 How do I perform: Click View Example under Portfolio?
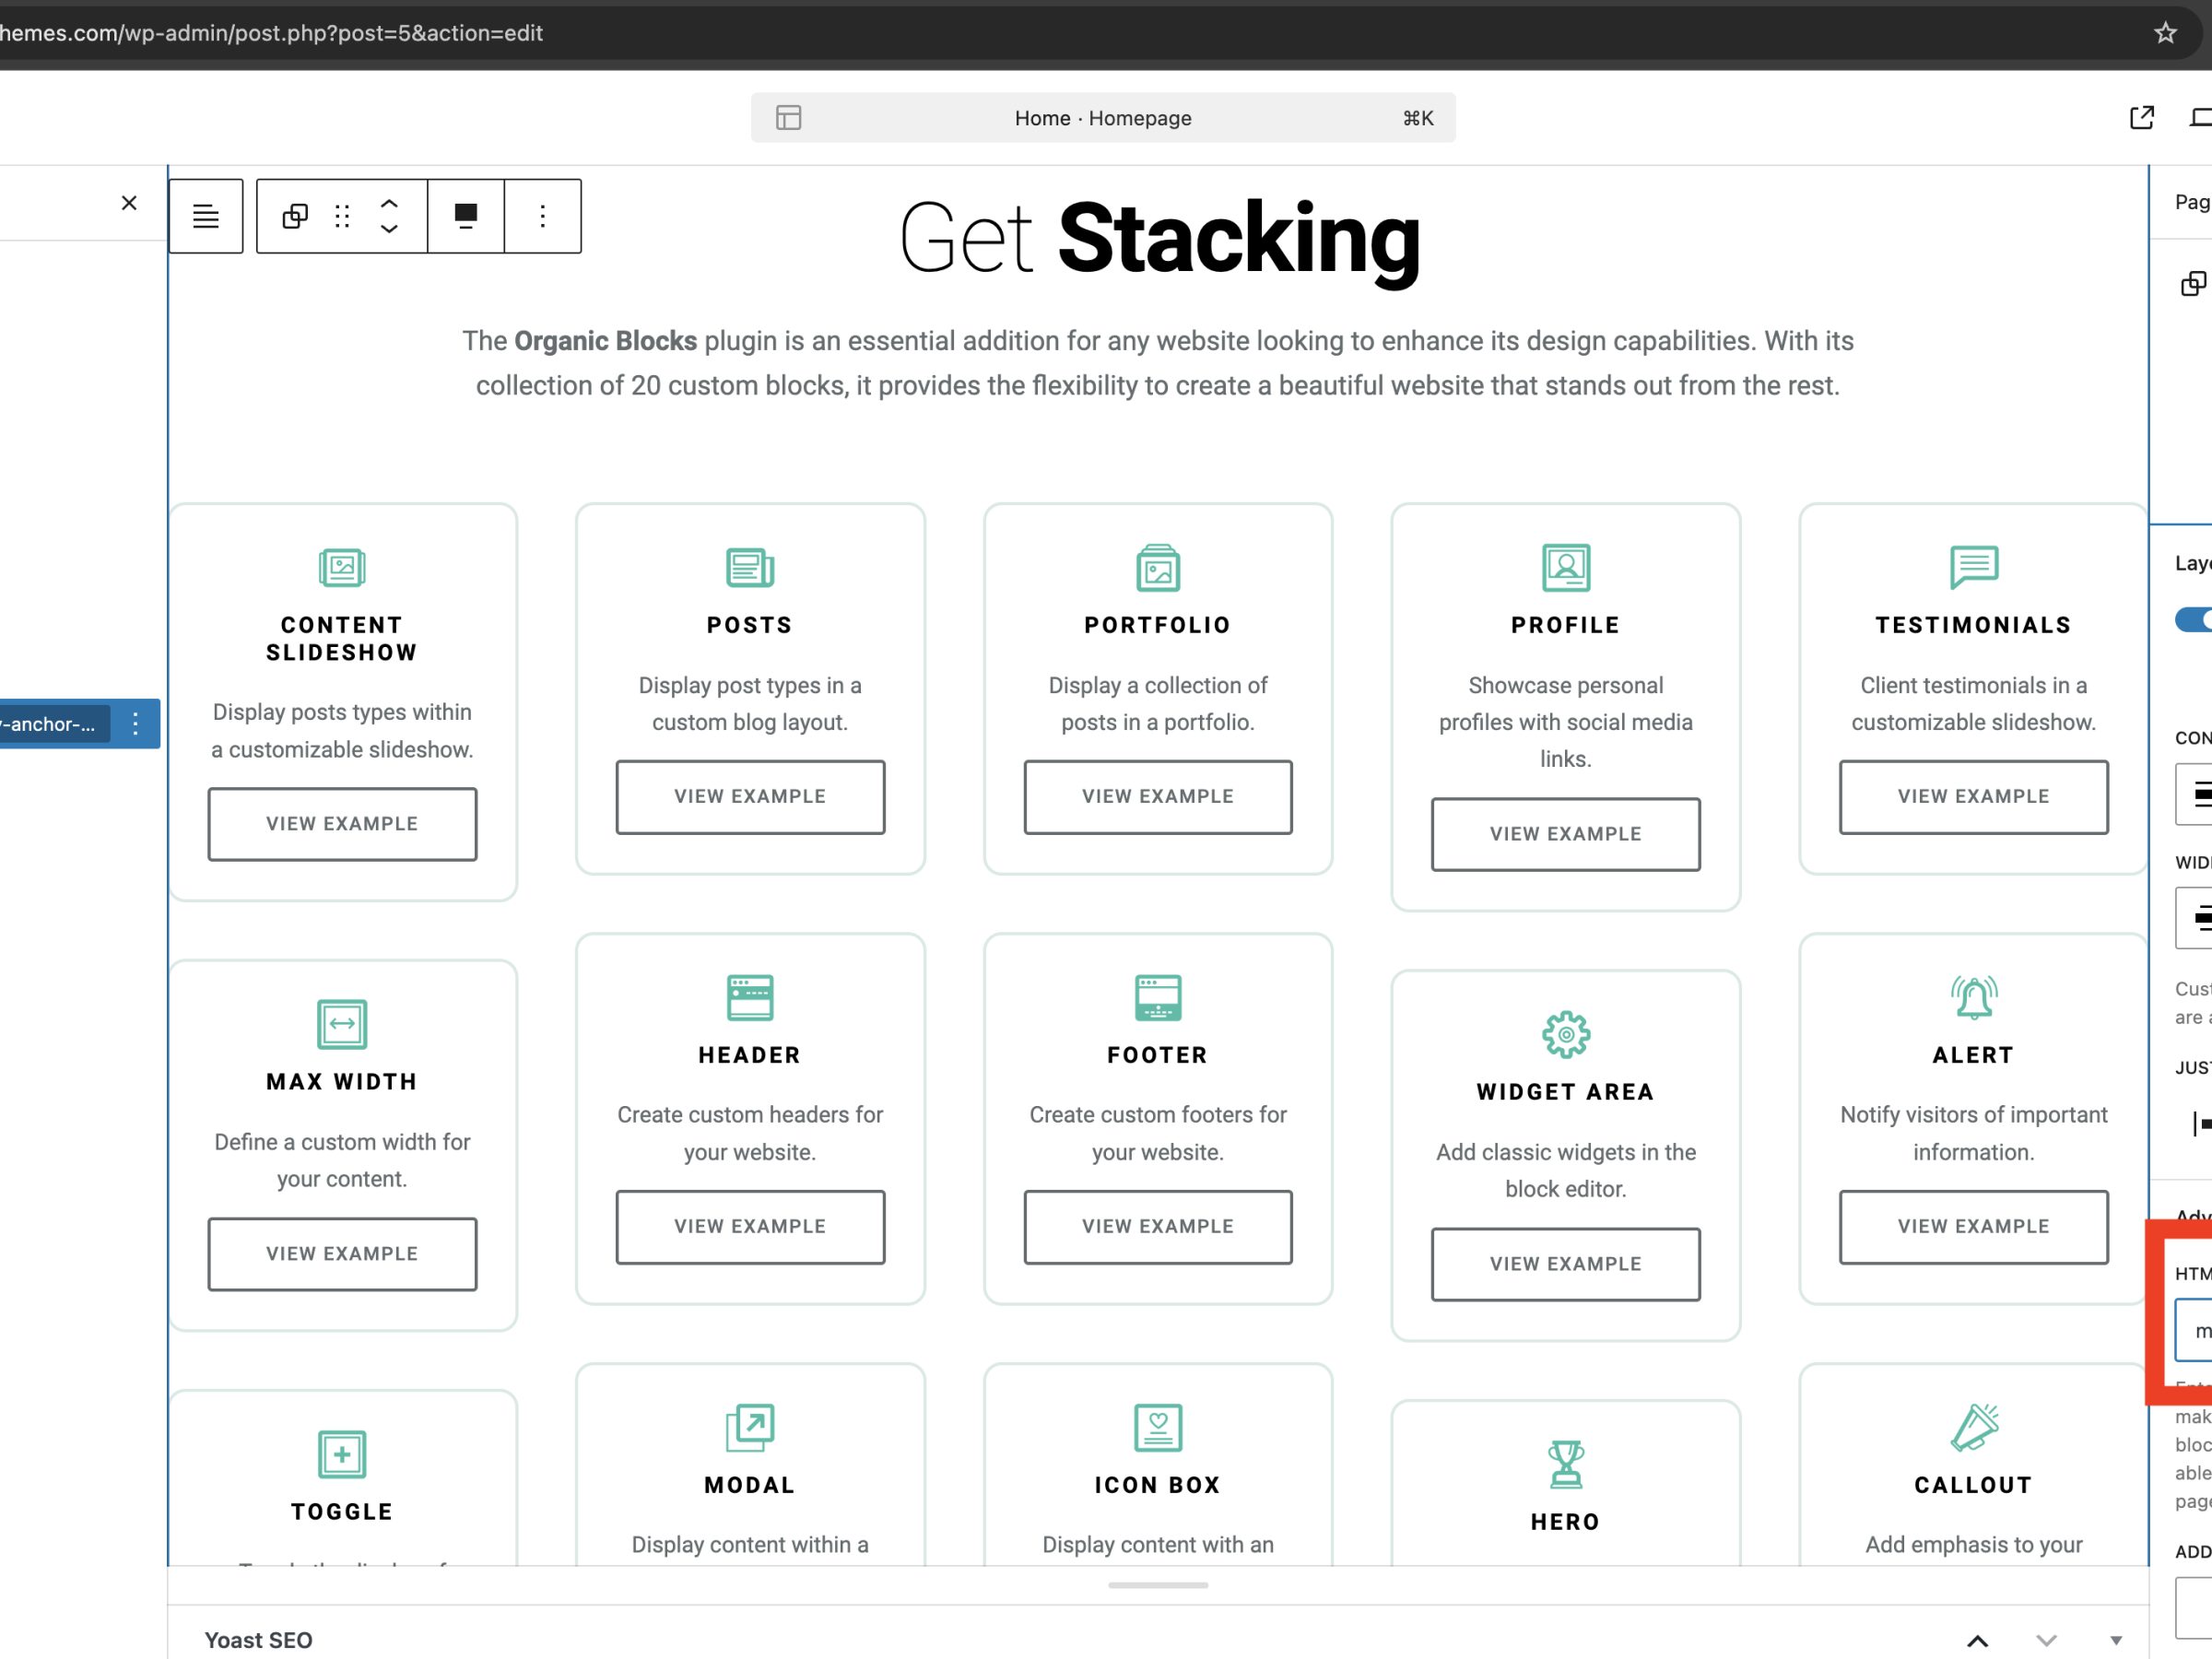1158,797
